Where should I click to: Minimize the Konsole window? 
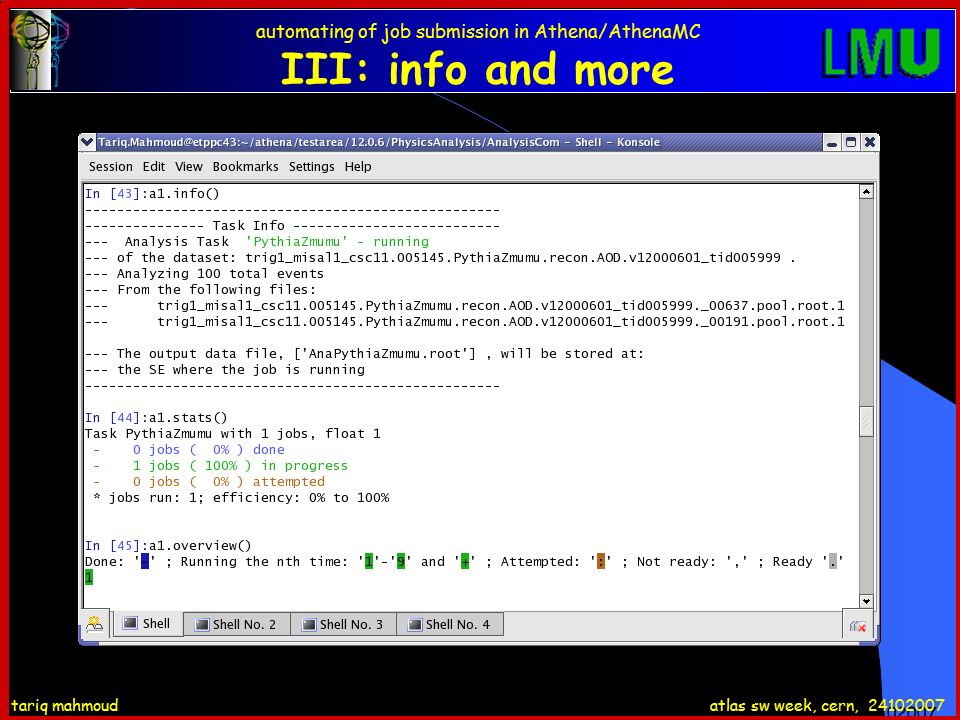[831, 142]
